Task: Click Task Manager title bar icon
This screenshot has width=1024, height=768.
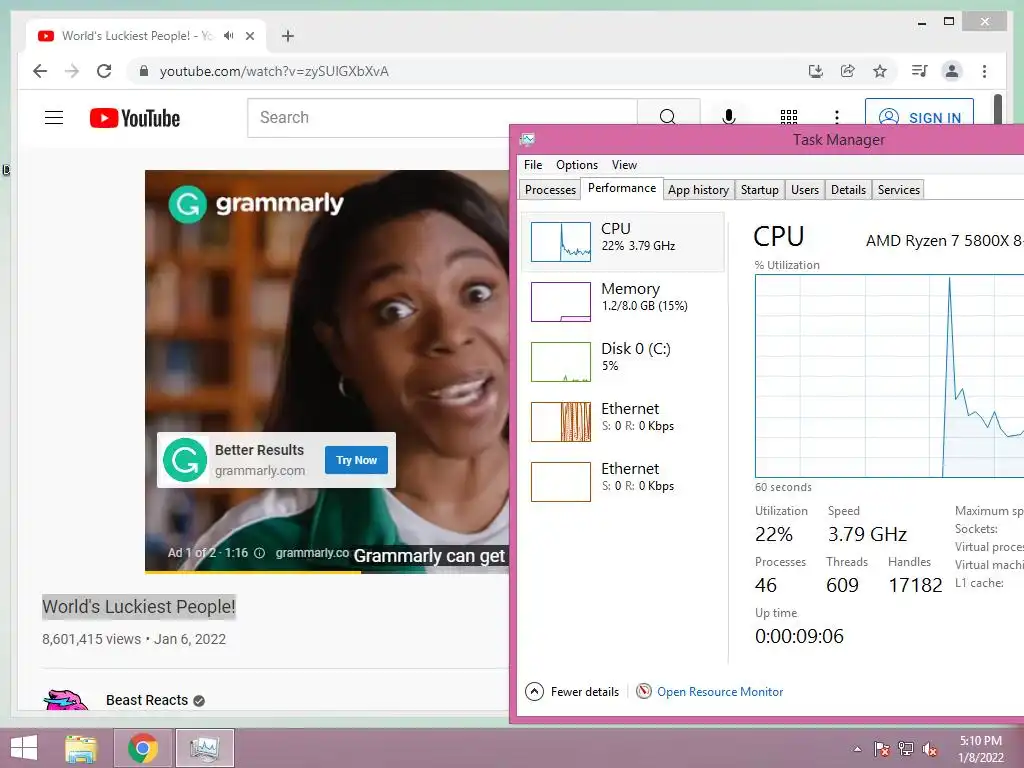Action: [527, 139]
